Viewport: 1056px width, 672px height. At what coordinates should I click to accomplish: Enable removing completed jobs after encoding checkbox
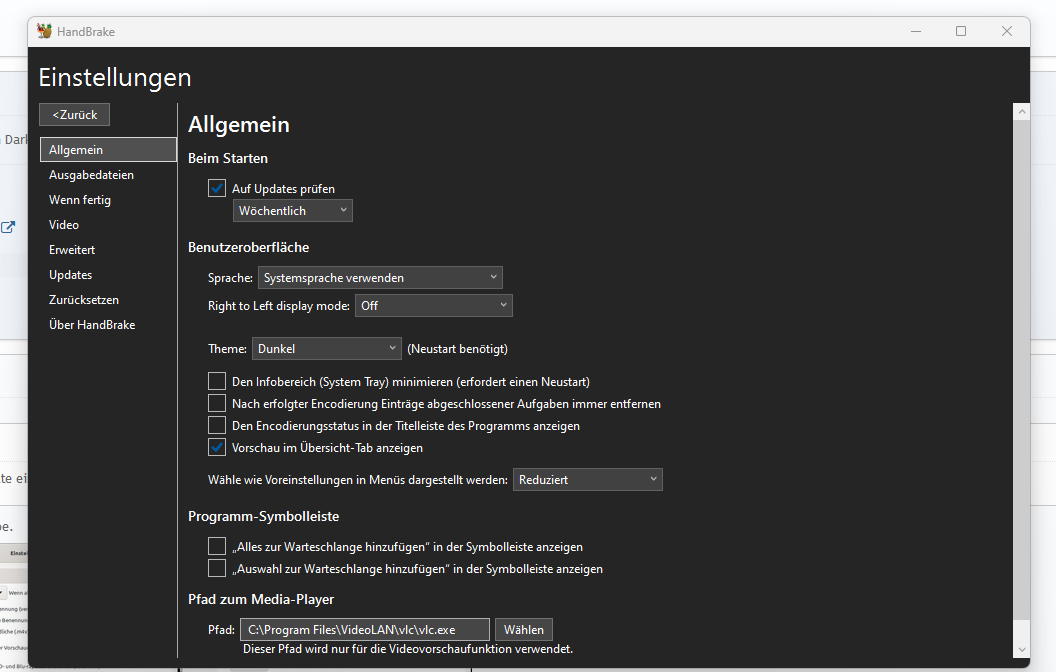[x=217, y=403]
